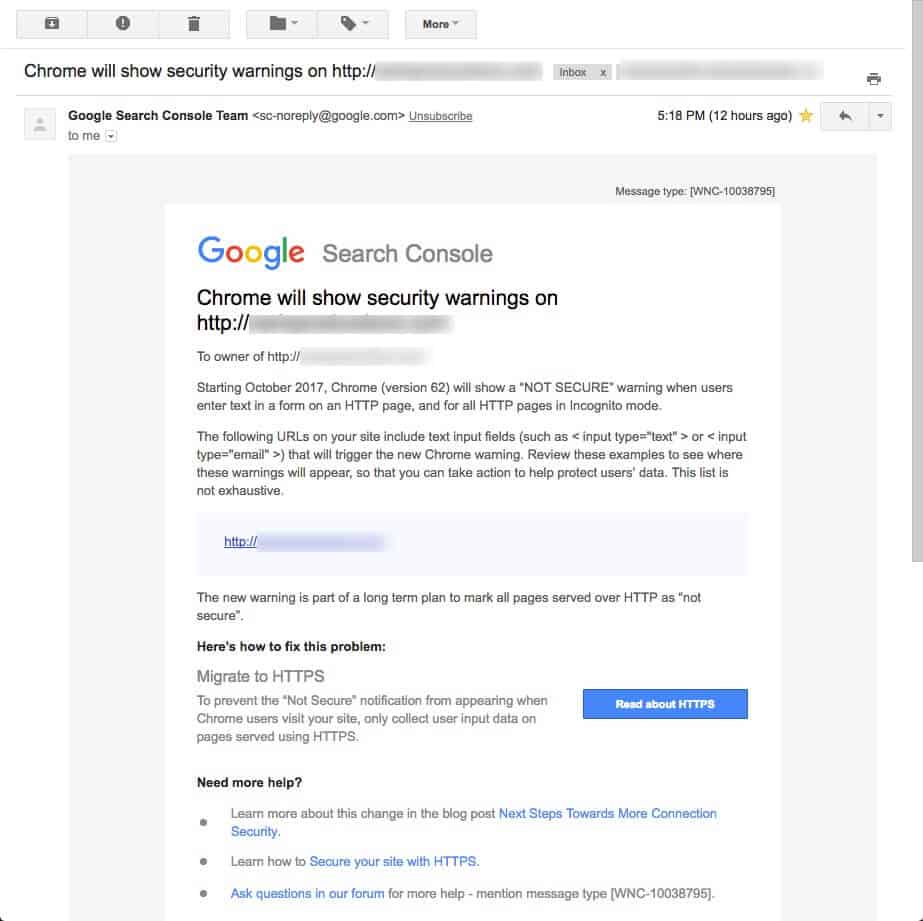The width and height of the screenshot is (923, 921).
Task: Open the Labels tag dropdown
Action: (353, 24)
